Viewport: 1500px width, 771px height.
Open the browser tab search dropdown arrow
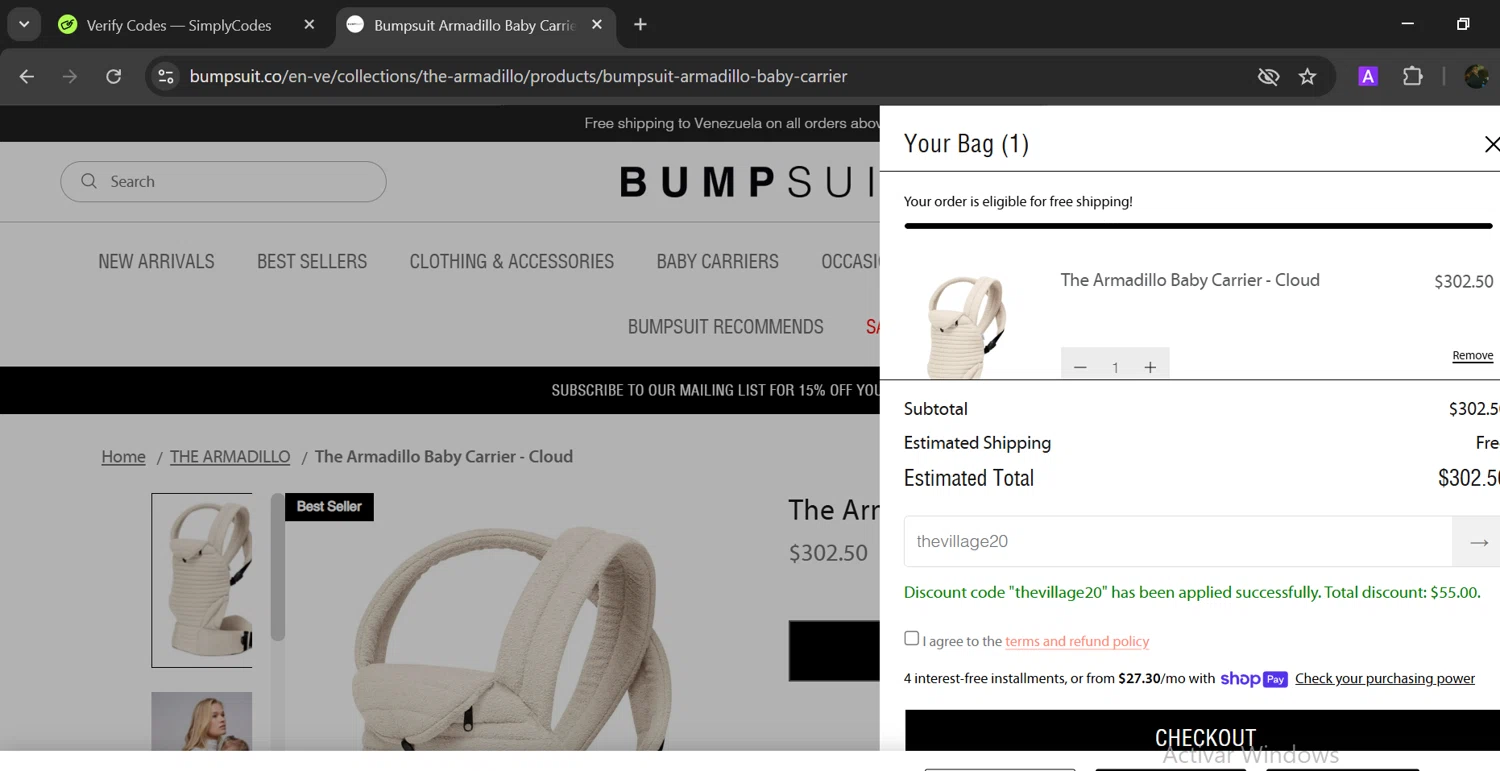coord(24,25)
